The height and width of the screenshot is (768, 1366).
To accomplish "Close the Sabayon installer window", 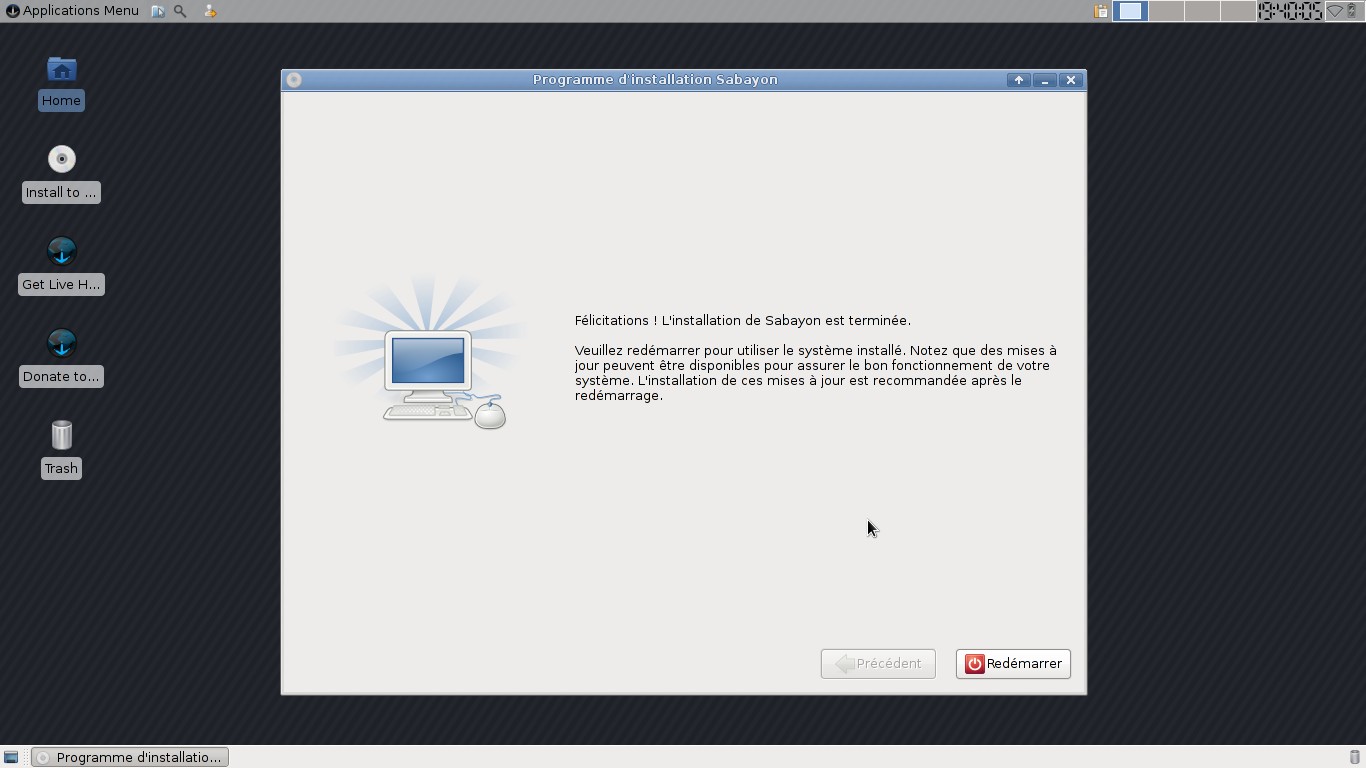I will click(x=1071, y=80).
